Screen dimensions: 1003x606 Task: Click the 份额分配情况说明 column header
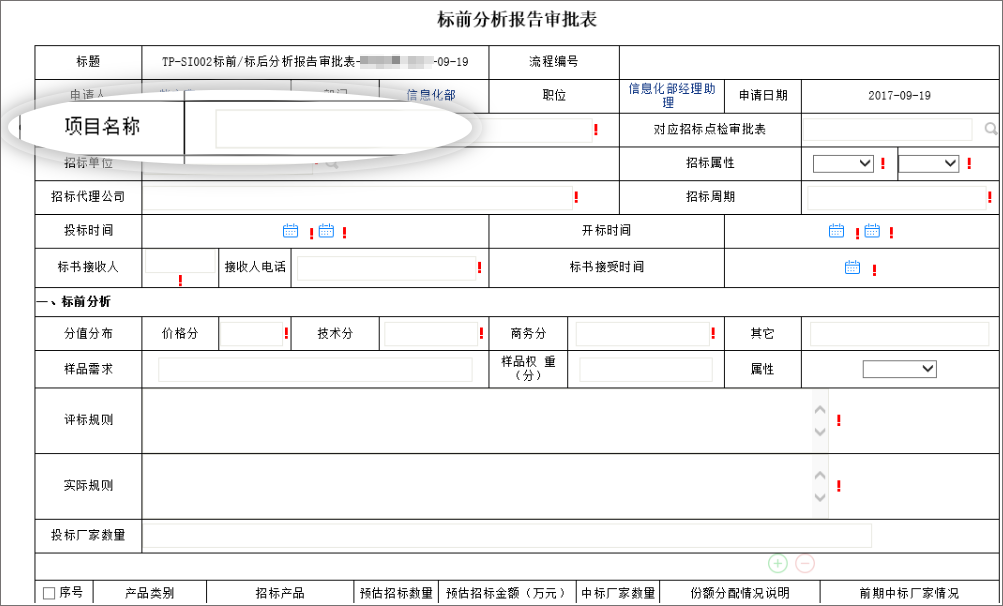[740, 593]
